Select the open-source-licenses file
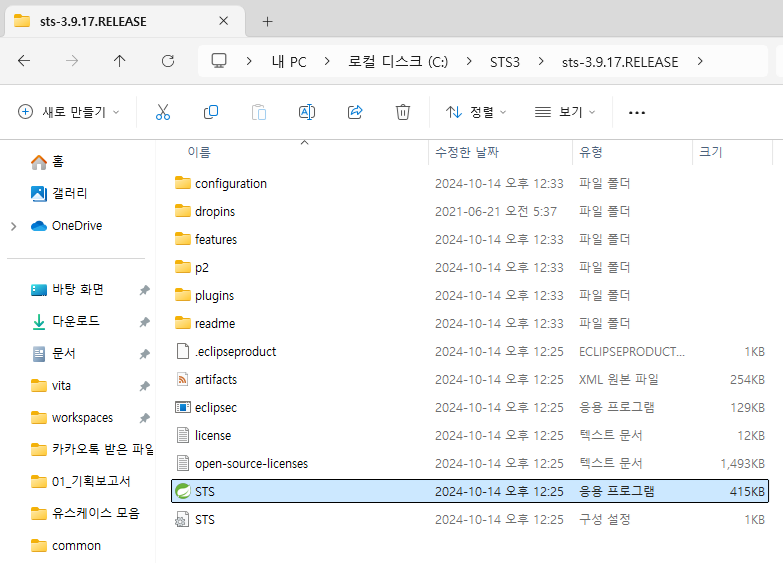Screen dimensions: 783x563 pyautogui.click(x=469, y=464)
